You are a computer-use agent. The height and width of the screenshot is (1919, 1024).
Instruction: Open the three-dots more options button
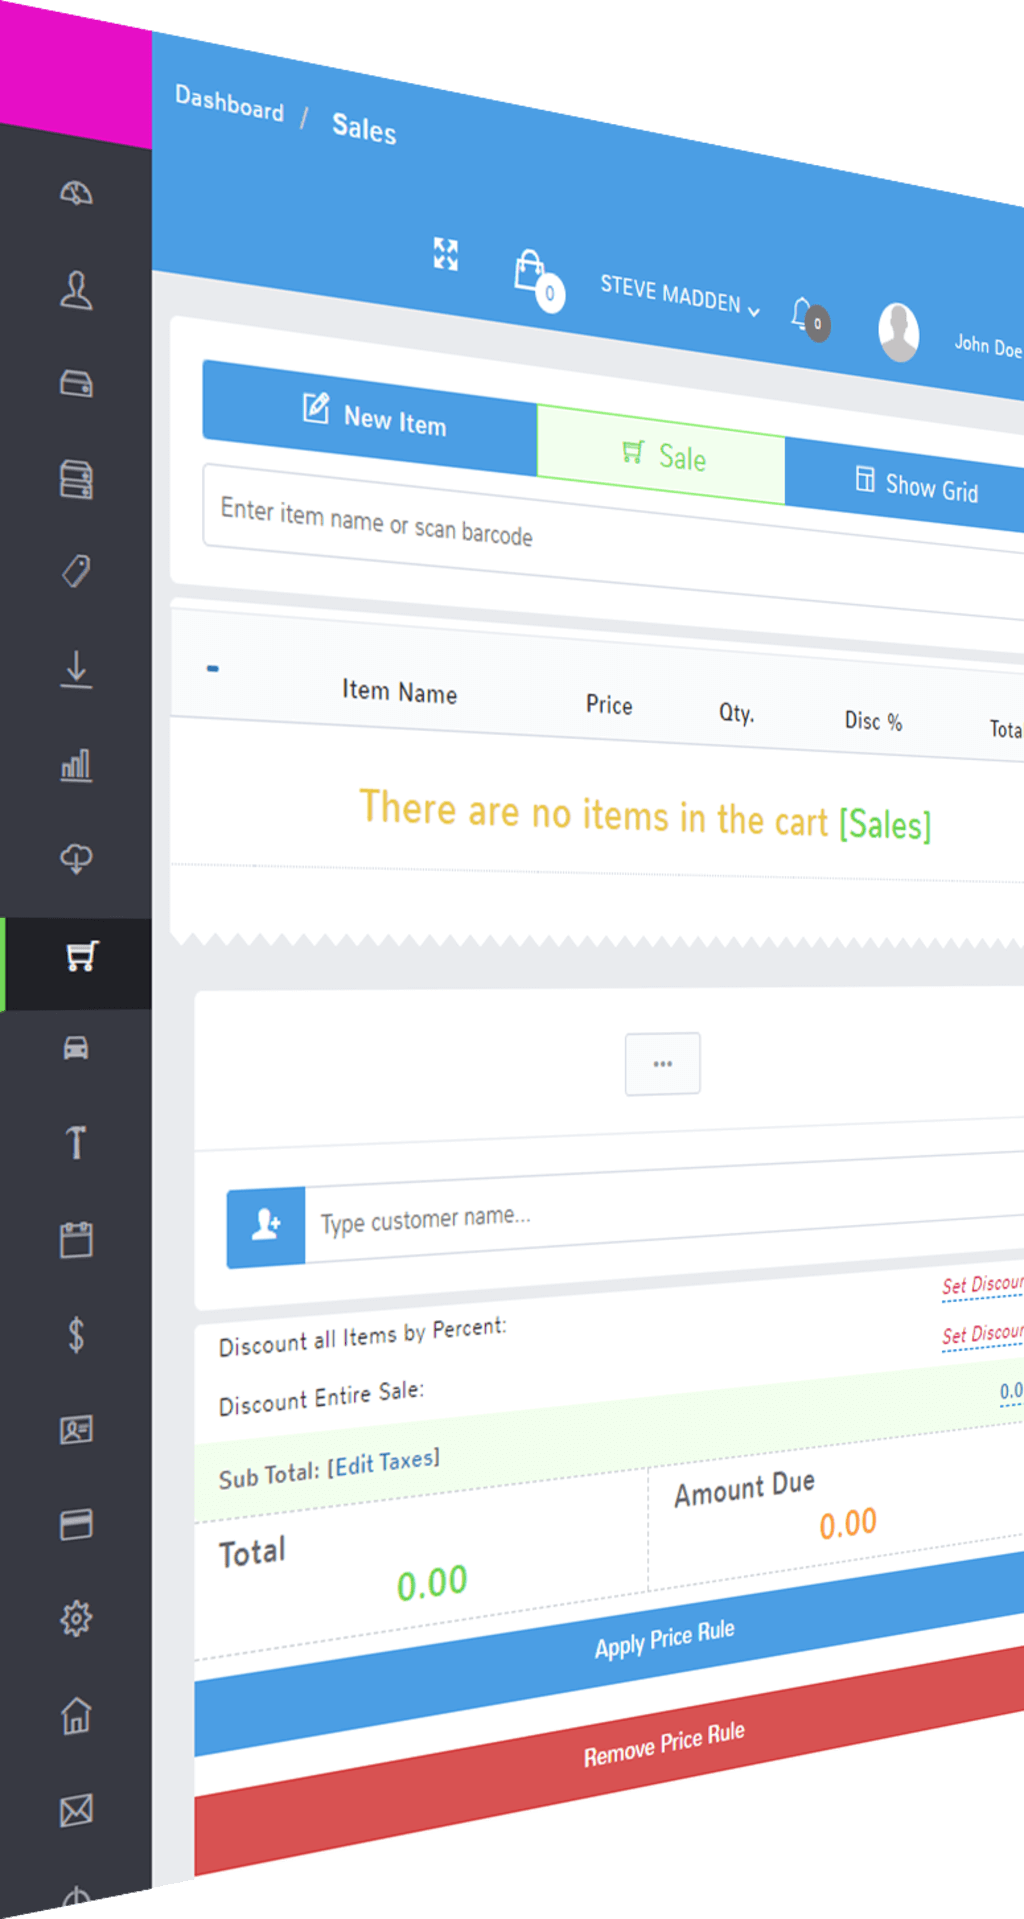pyautogui.click(x=662, y=1064)
